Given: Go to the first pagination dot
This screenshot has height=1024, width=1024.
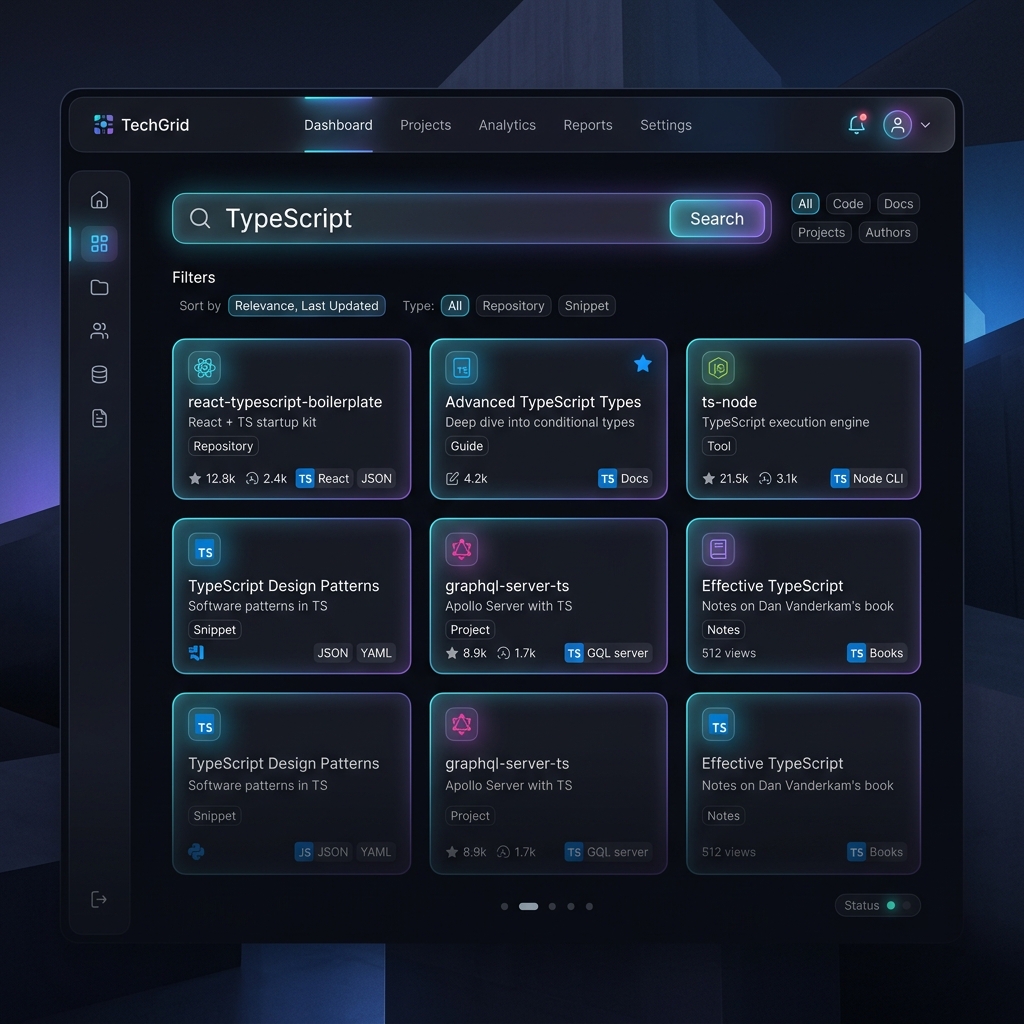Looking at the screenshot, I should pos(504,906).
